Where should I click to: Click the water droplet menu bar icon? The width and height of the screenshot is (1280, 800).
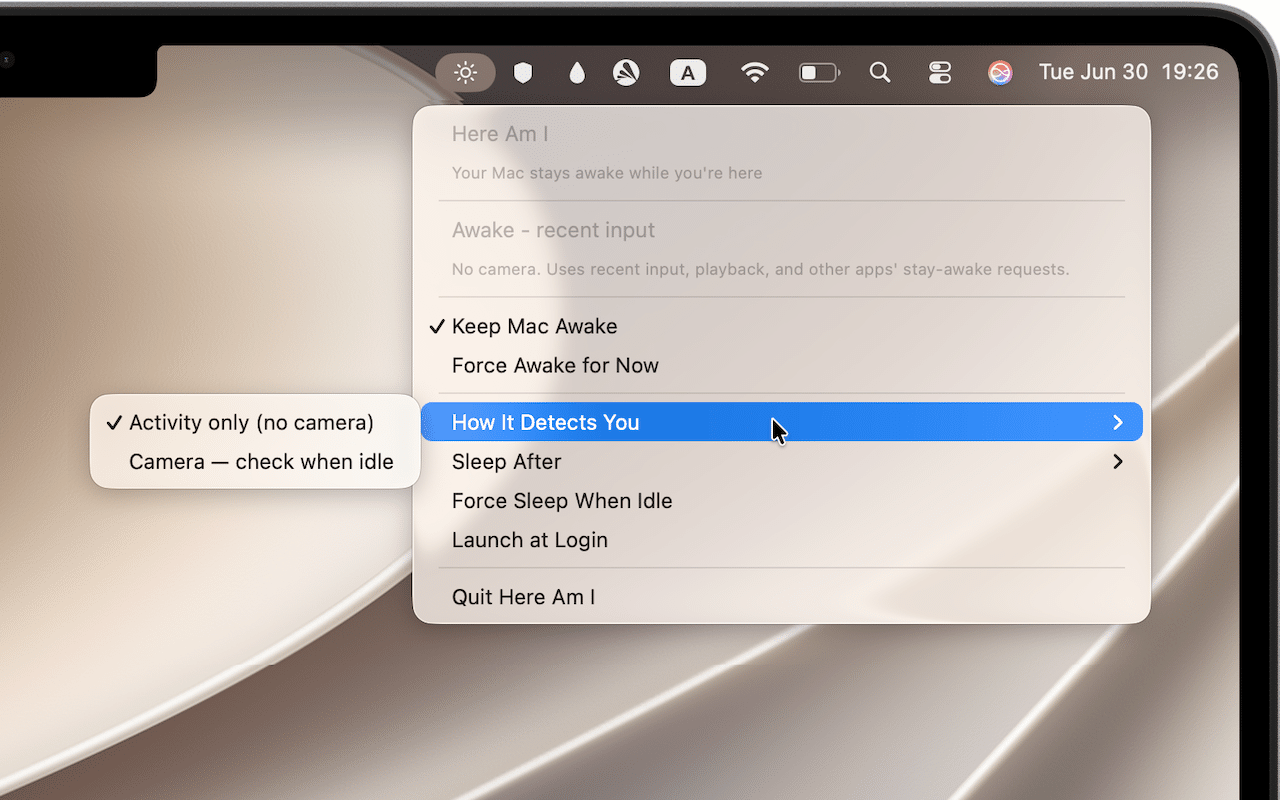pyautogui.click(x=576, y=72)
